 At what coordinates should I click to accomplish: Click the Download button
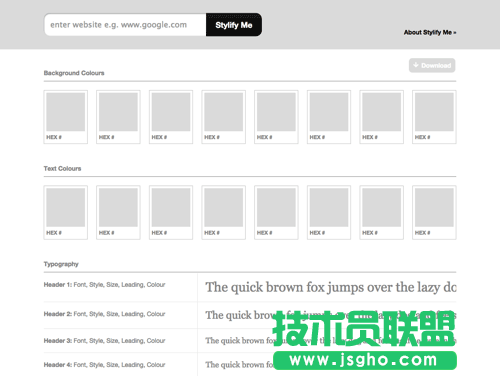coord(432,65)
